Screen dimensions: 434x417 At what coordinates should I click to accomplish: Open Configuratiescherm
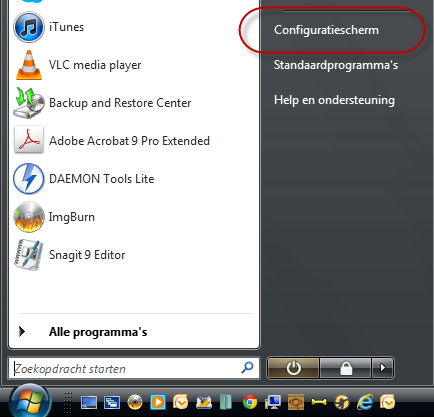(x=326, y=30)
